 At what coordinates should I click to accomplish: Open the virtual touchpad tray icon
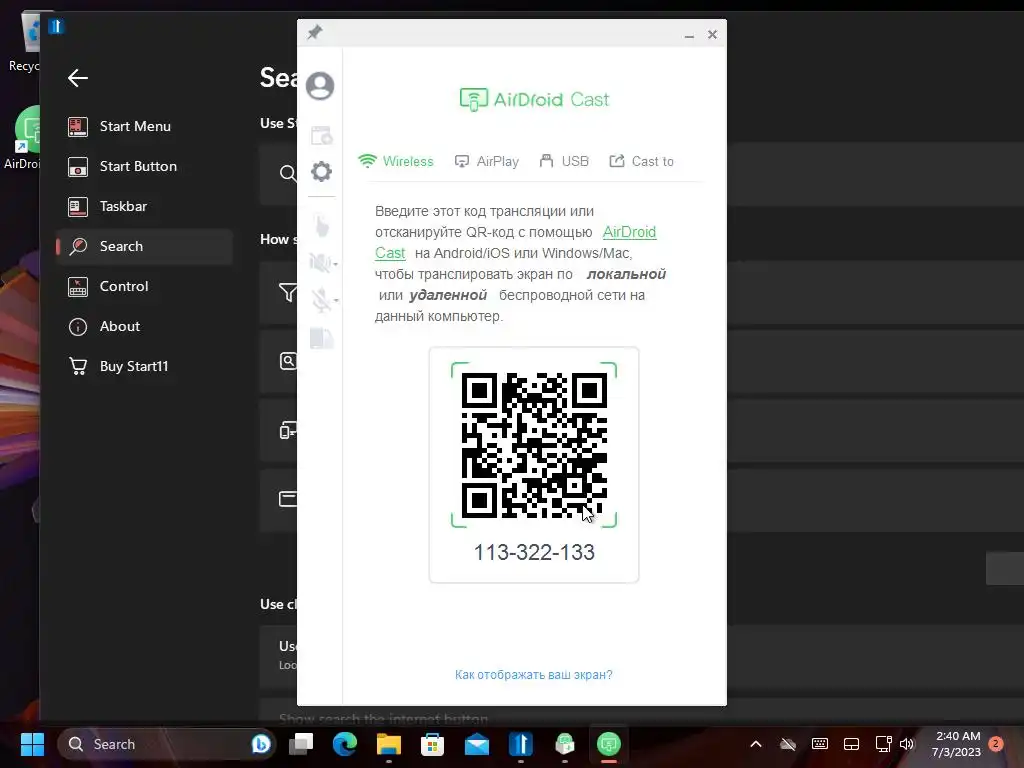point(852,744)
